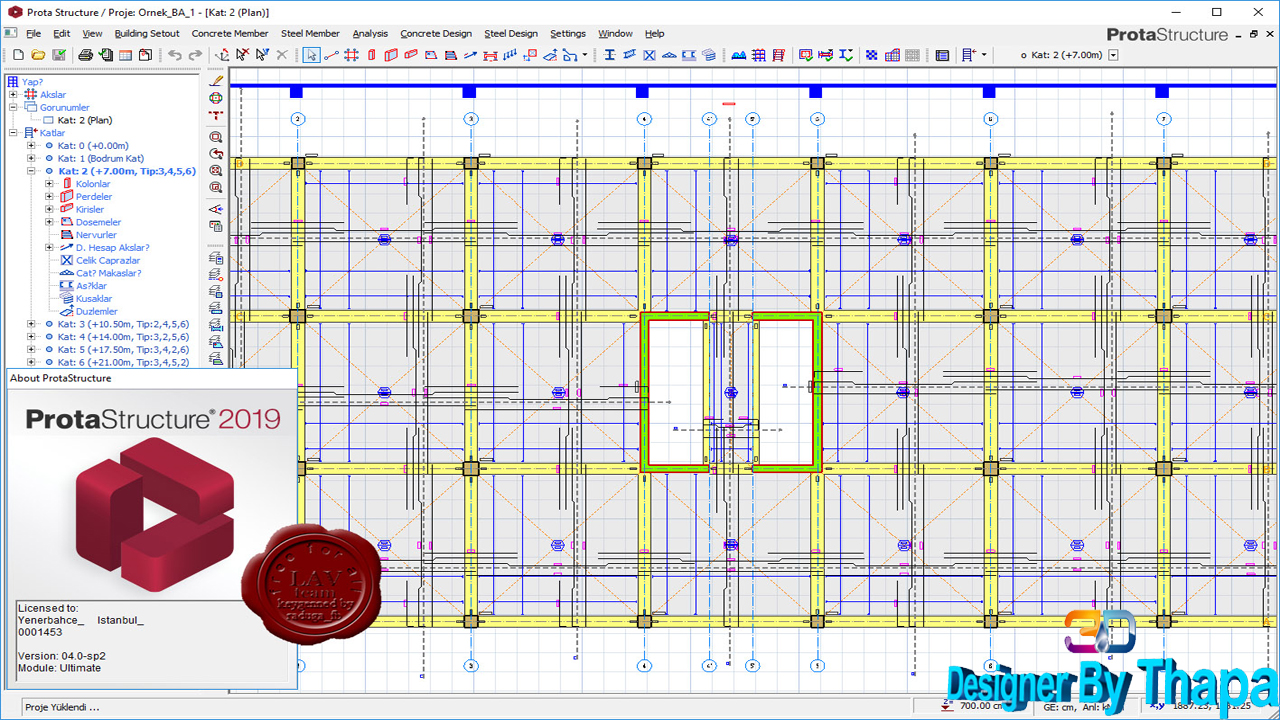Select Kat: 5 (+17.50m) storey item
This screenshot has width=1280, height=720.
pyautogui.click(x=123, y=350)
